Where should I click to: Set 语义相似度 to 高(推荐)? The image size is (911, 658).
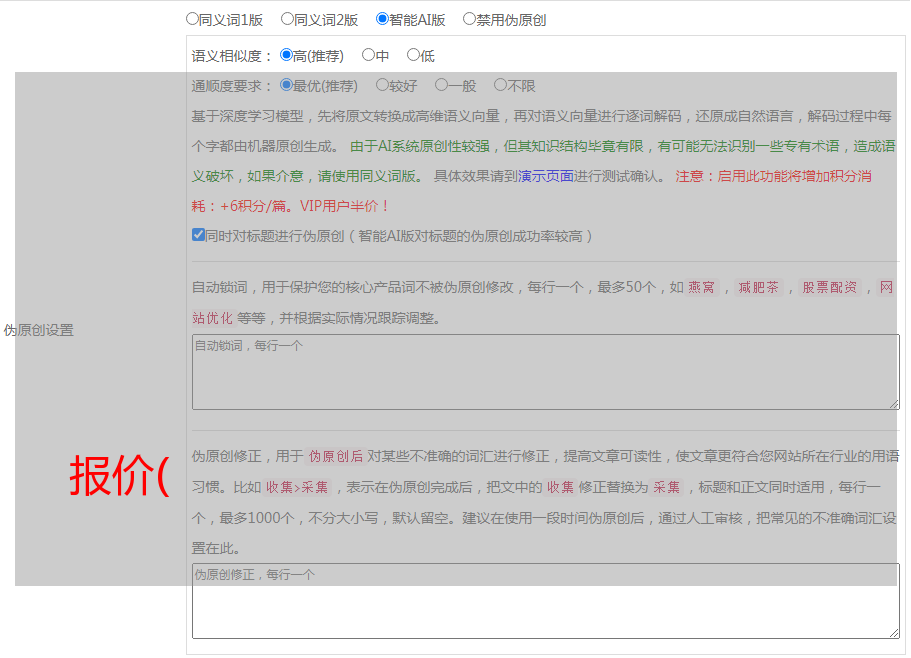(x=286, y=55)
